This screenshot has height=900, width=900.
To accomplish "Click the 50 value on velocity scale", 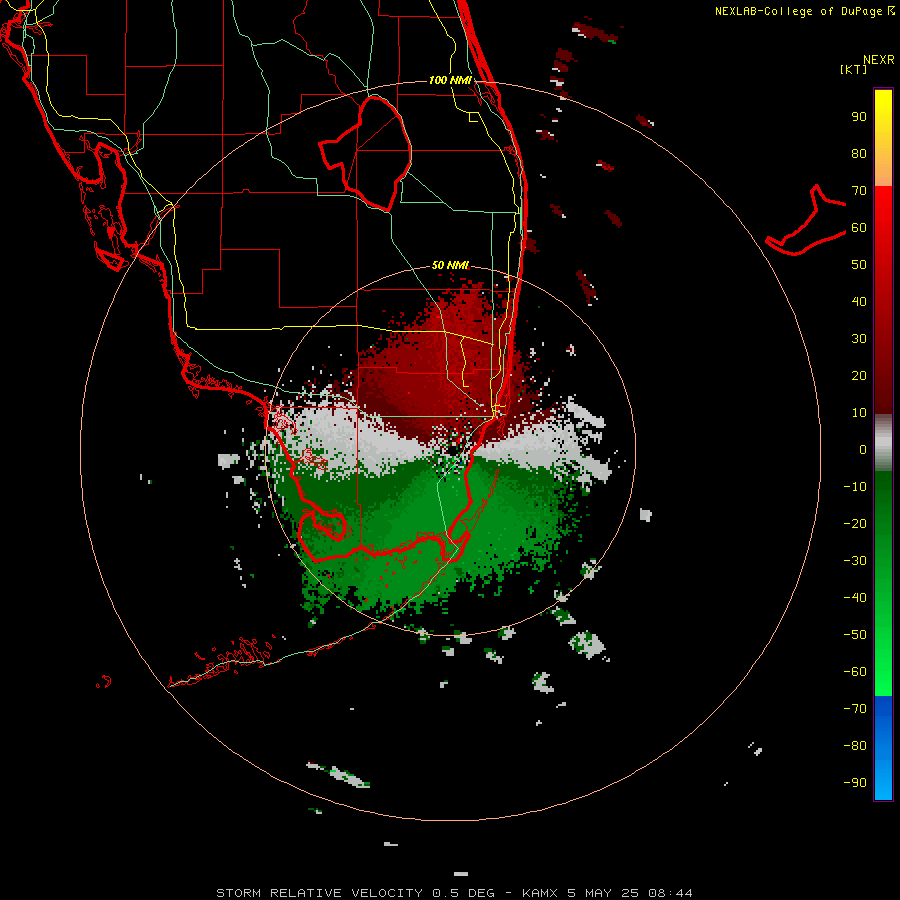I will 859,265.
